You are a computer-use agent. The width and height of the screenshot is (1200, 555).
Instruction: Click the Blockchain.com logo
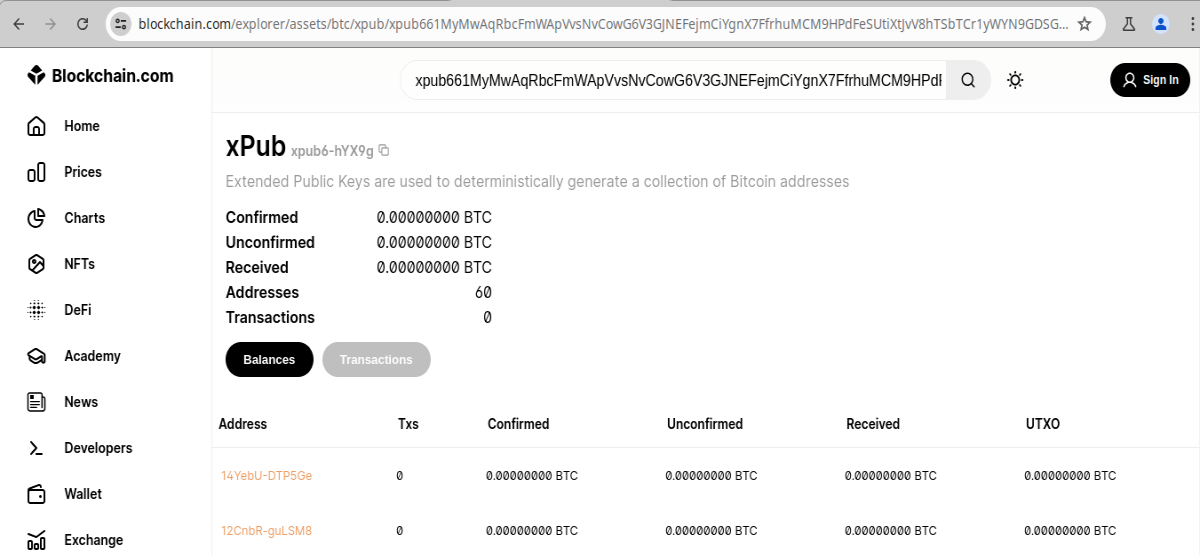pos(100,76)
